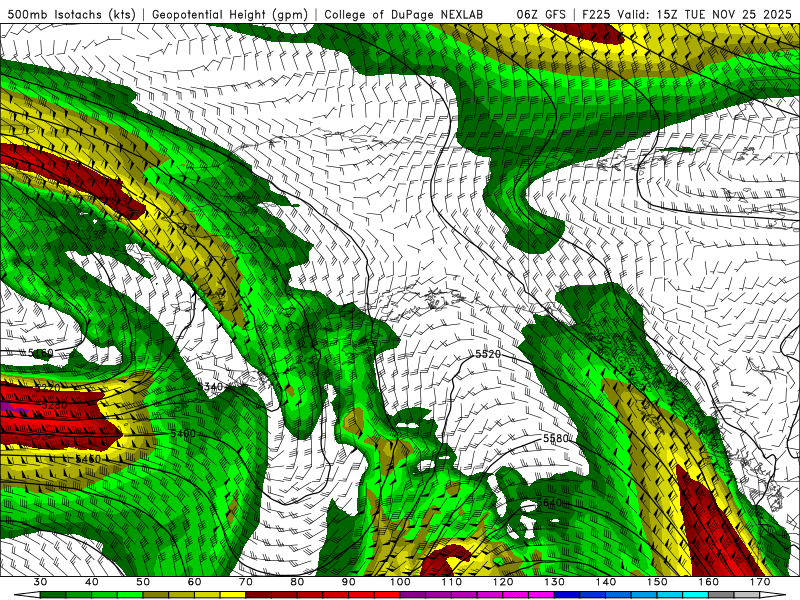The width and height of the screenshot is (800, 600).
Task: Select the olive swatch just above 50
Action: 156,595
